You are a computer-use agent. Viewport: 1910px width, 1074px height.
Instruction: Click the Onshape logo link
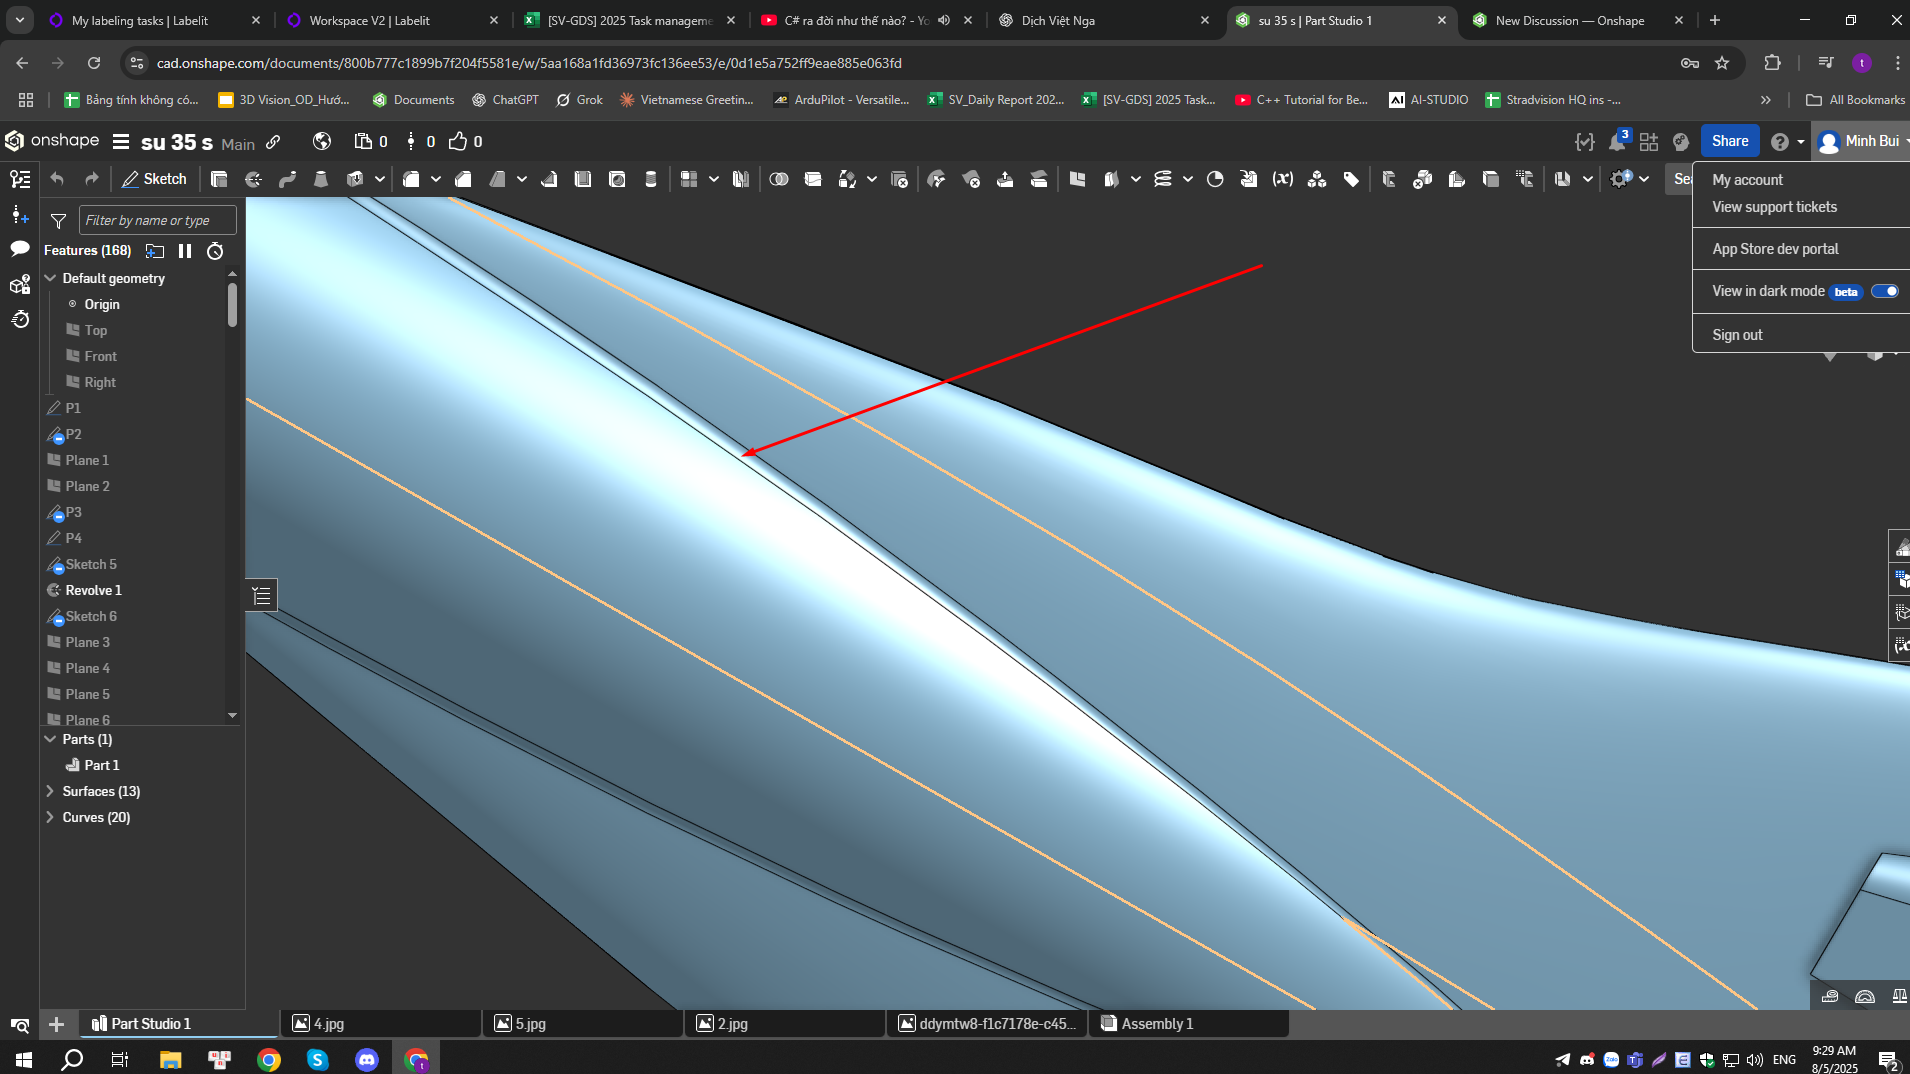tap(52, 141)
